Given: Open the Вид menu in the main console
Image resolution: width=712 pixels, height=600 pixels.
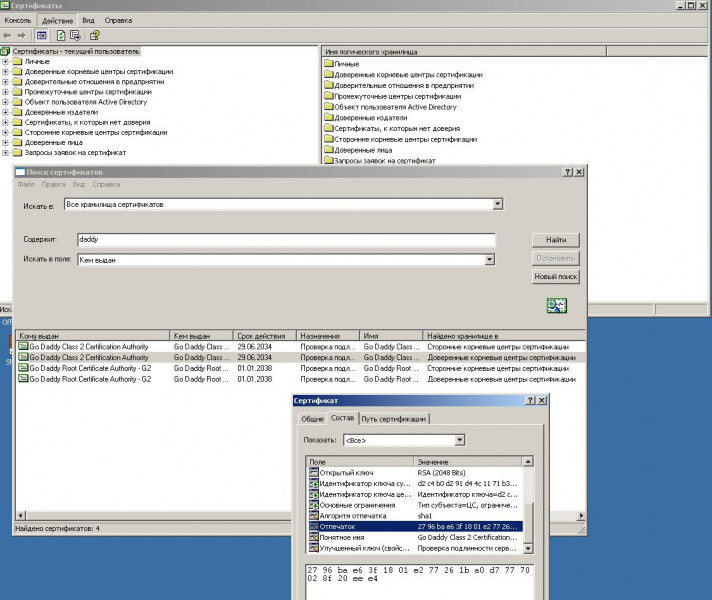Looking at the screenshot, I should pyautogui.click(x=88, y=20).
